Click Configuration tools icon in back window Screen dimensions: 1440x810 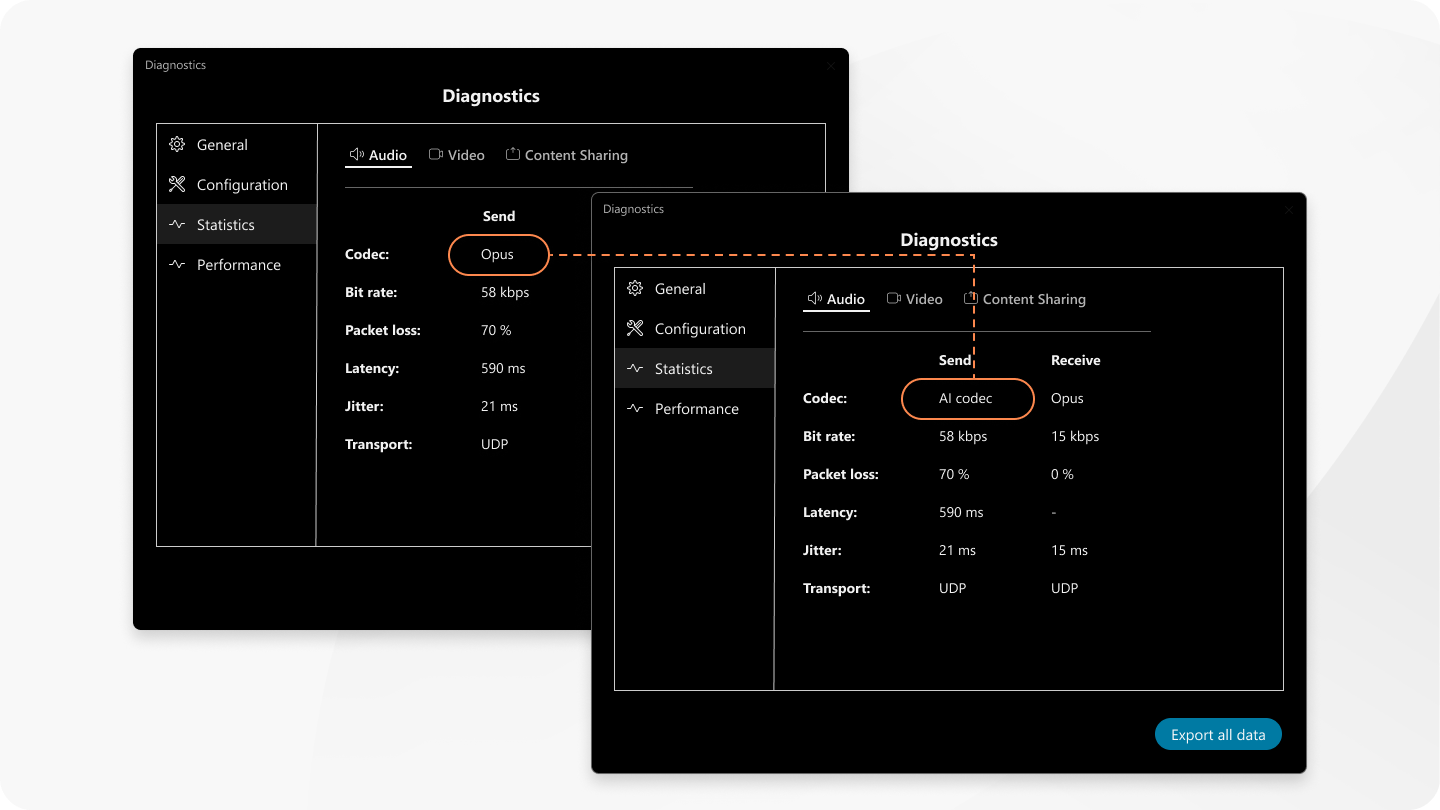click(177, 185)
